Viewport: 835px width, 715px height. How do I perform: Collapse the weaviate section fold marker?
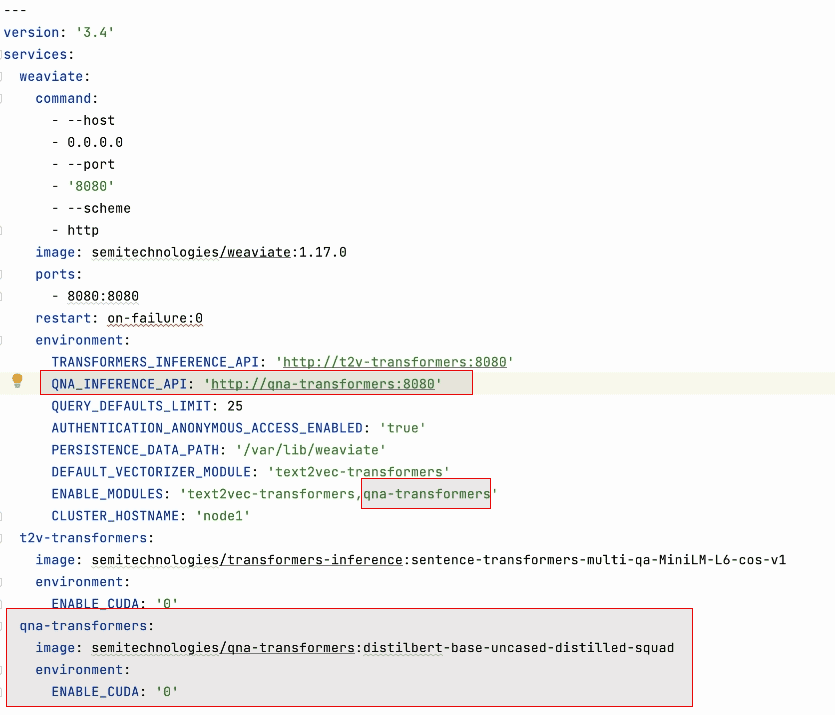(x=2, y=77)
